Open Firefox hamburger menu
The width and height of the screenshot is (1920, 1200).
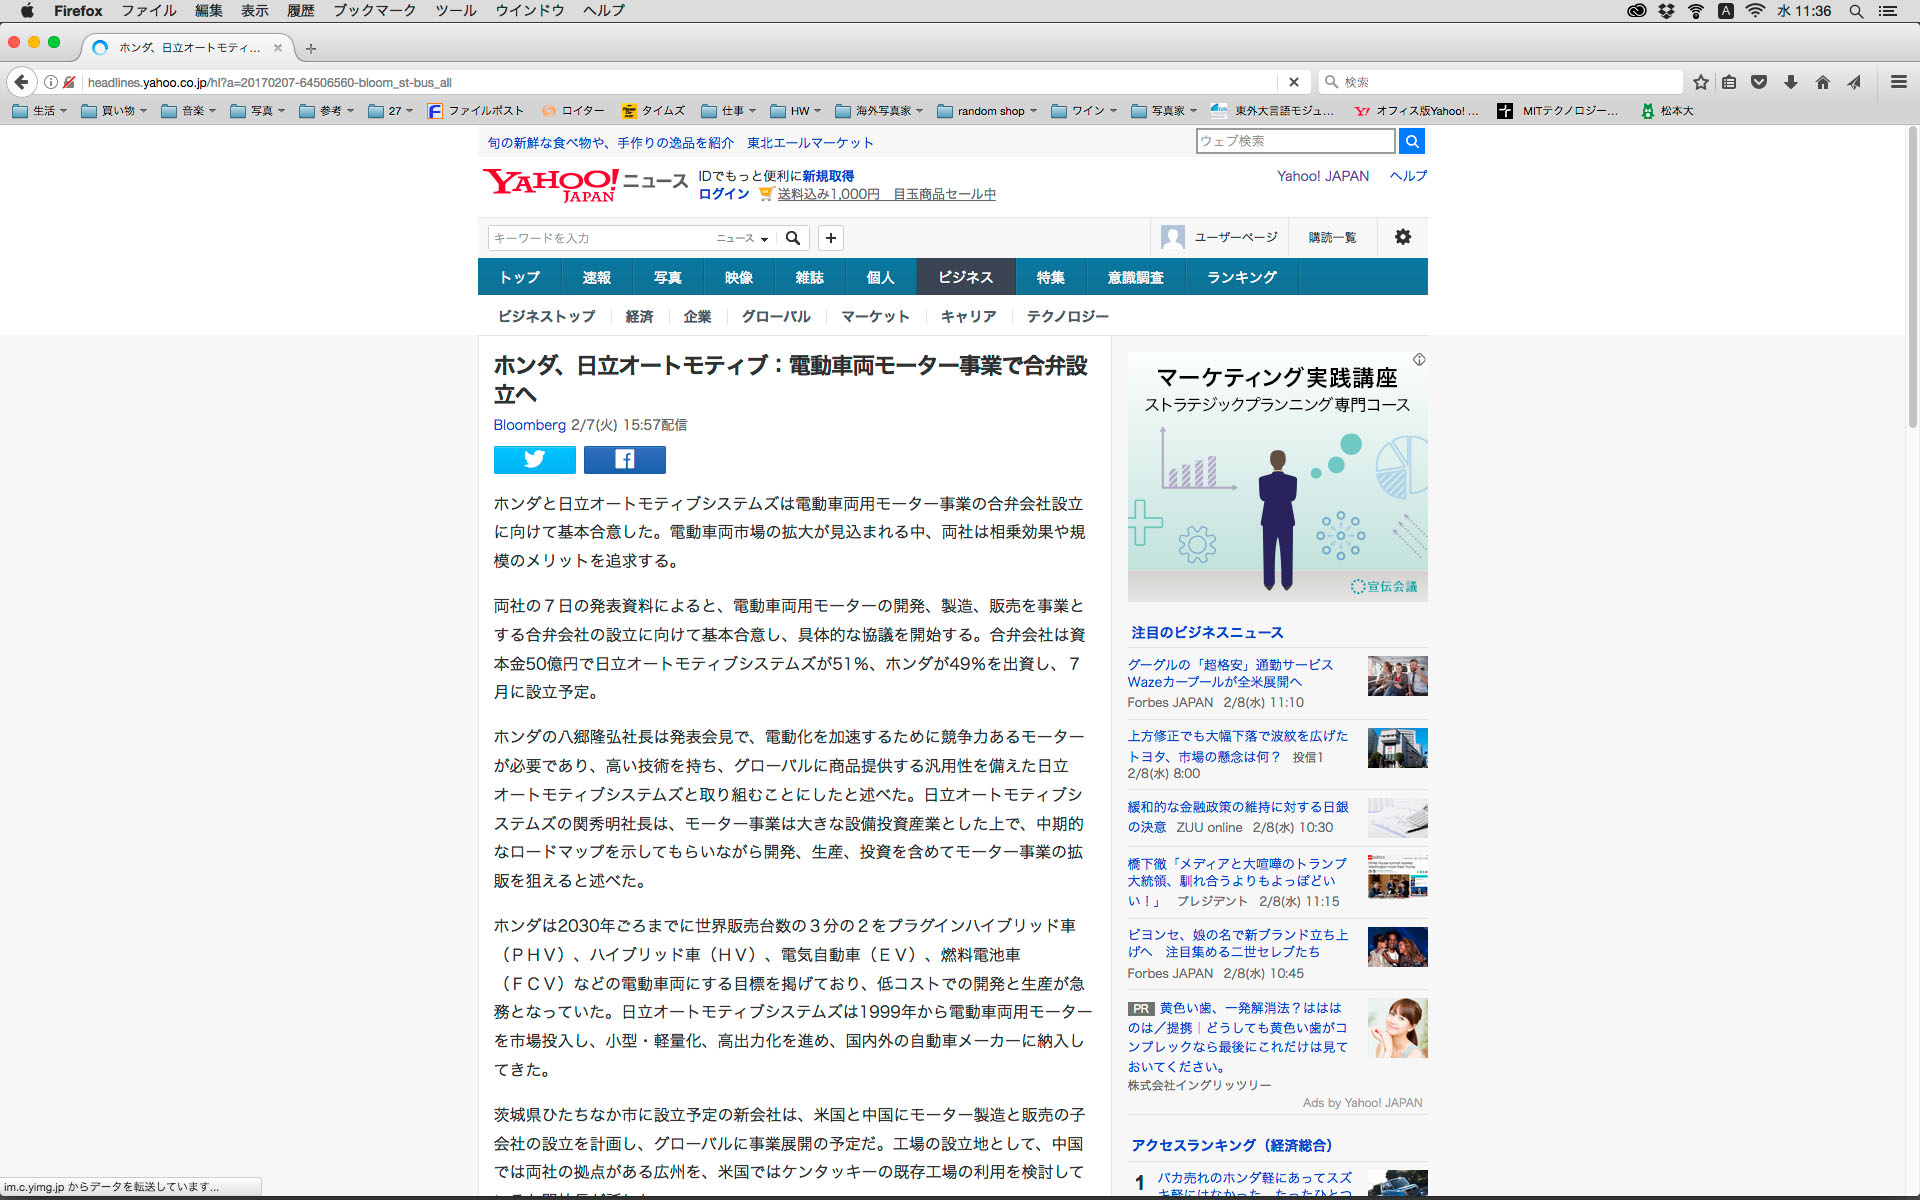point(1898,82)
